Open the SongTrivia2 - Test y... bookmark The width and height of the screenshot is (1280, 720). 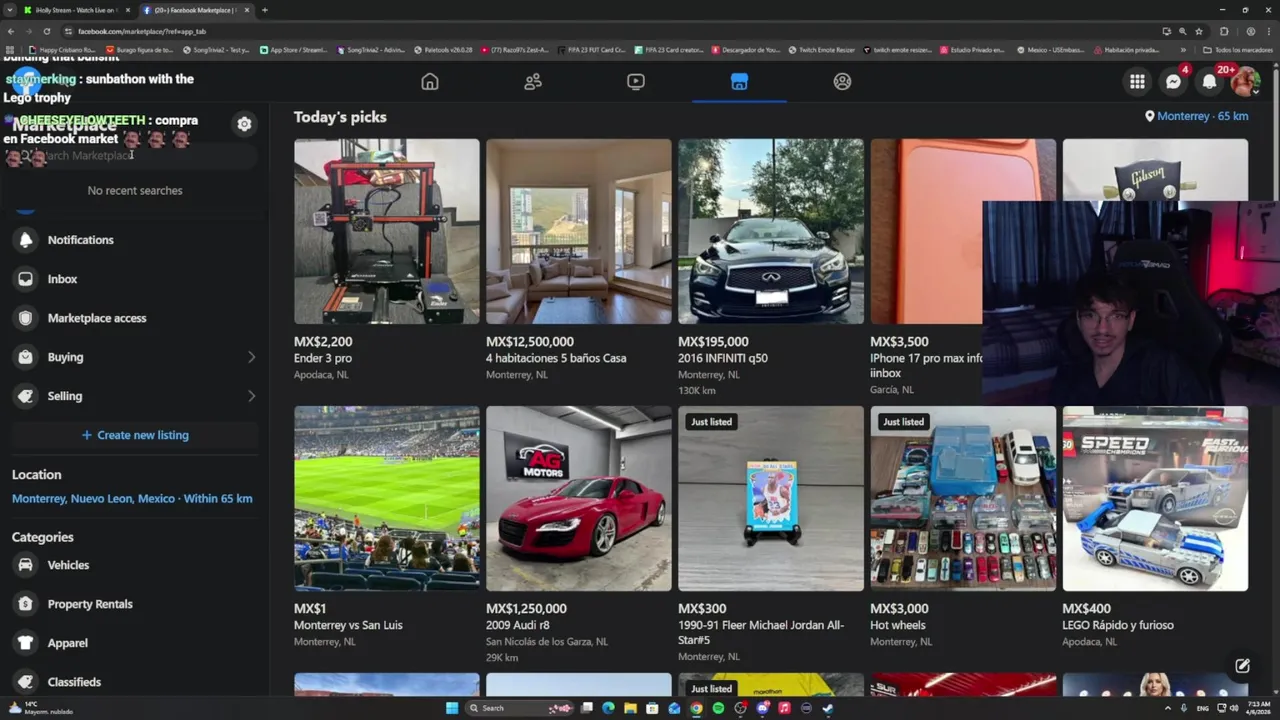click(x=216, y=49)
